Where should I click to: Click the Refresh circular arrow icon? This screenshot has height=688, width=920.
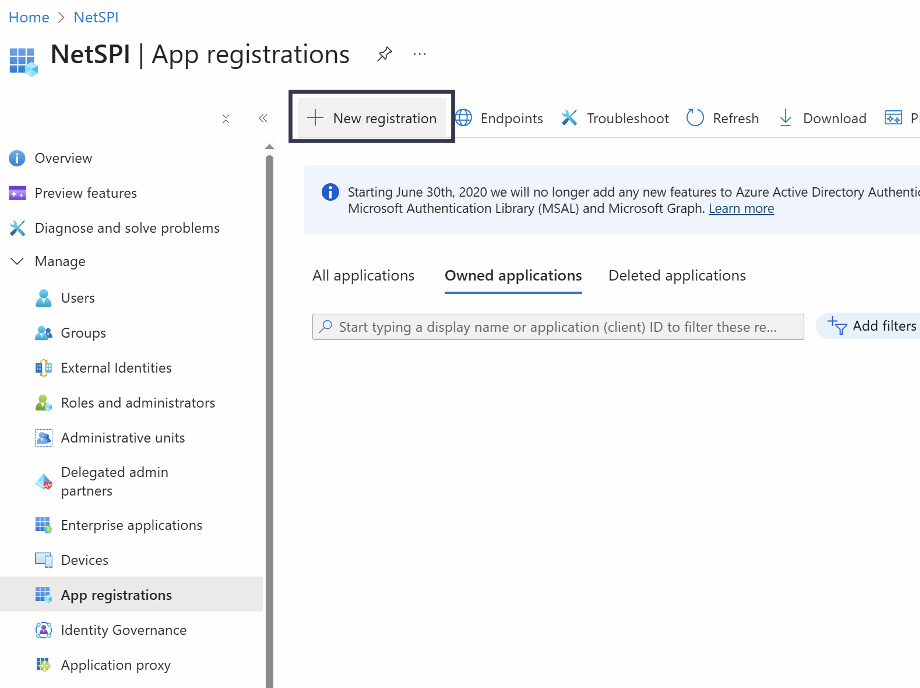(695, 118)
